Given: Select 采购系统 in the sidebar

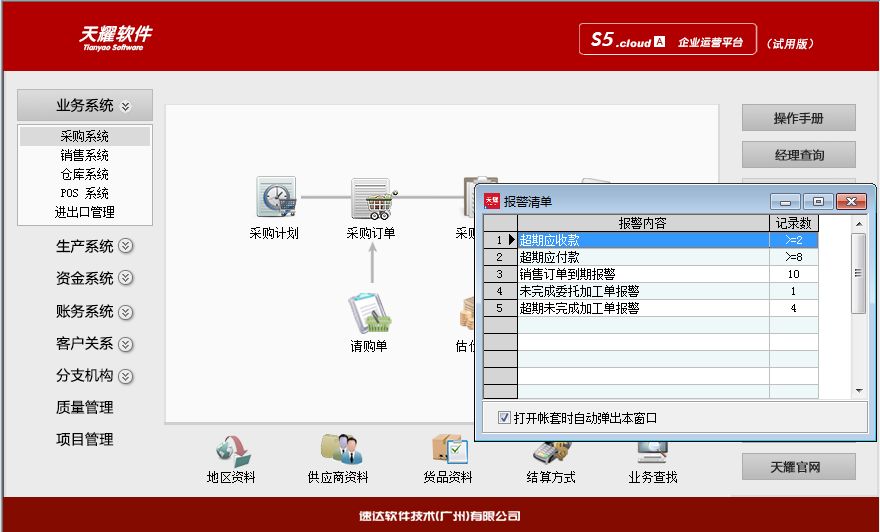Looking at the screenshot, I should coord(85,136).
